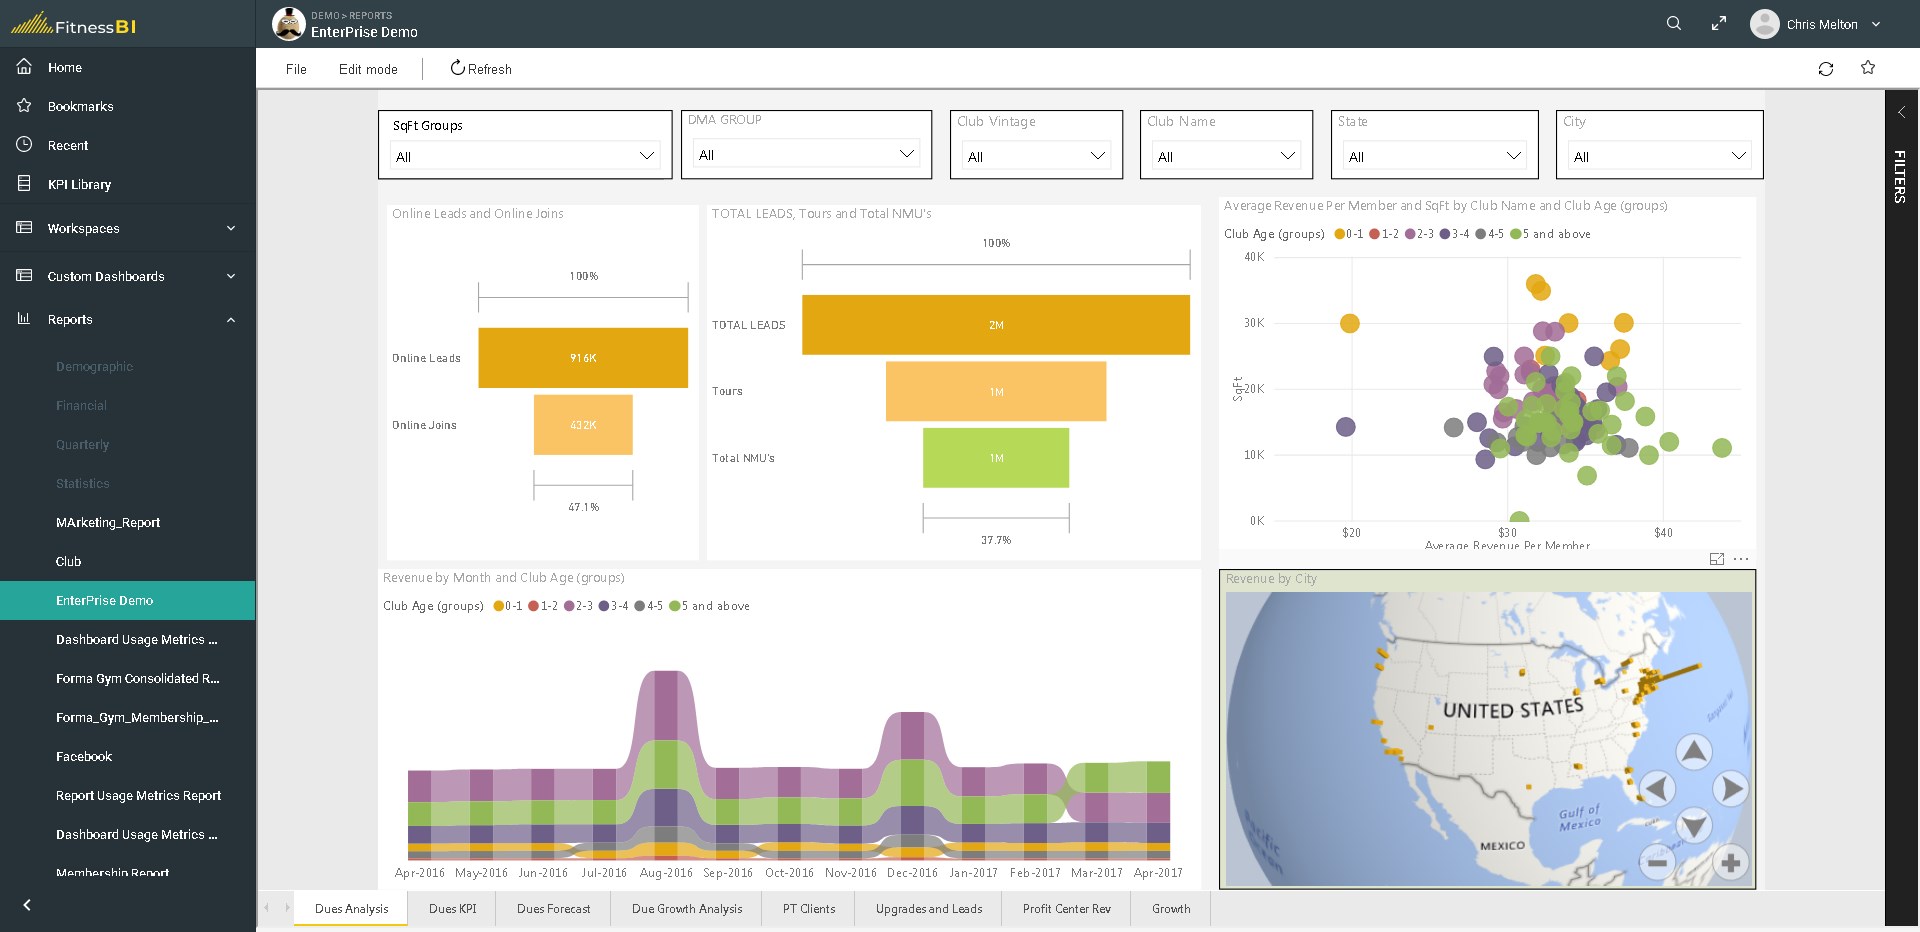Click the 0-1 legend swatch in scatter chart

(x=1340, y=234)
